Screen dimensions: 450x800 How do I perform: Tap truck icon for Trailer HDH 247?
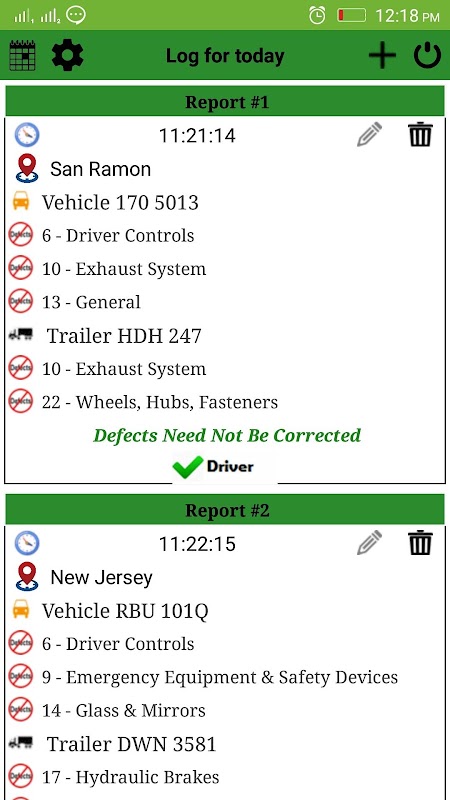click(x=21, y=335)
